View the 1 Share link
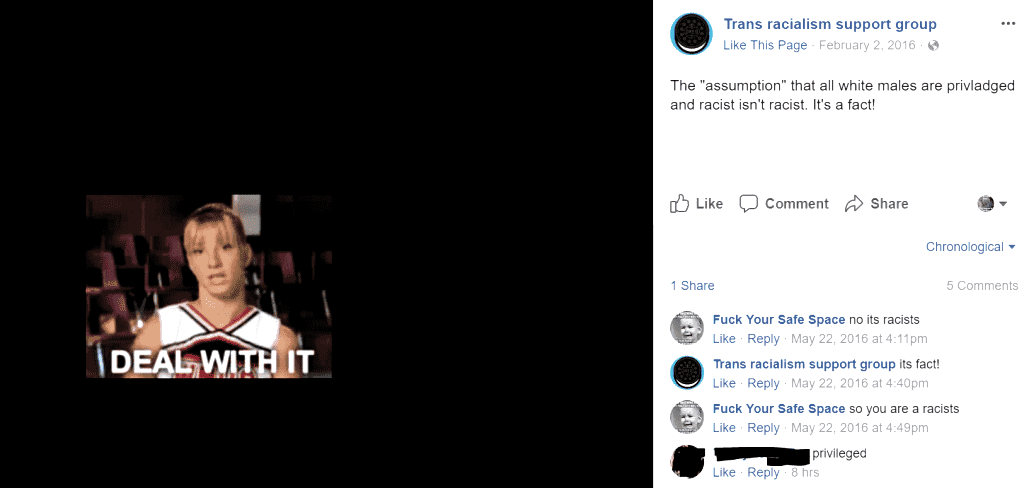 coord(692,285)
